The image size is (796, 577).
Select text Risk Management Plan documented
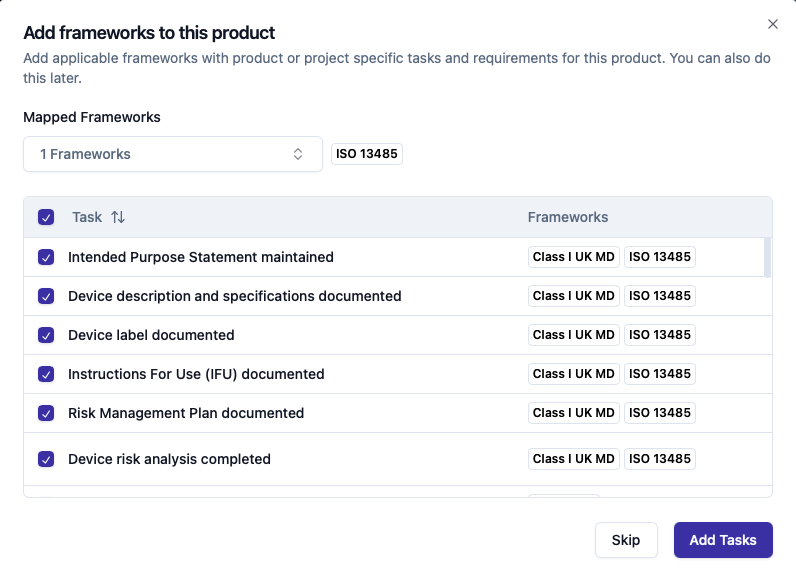tap(186, 414)
